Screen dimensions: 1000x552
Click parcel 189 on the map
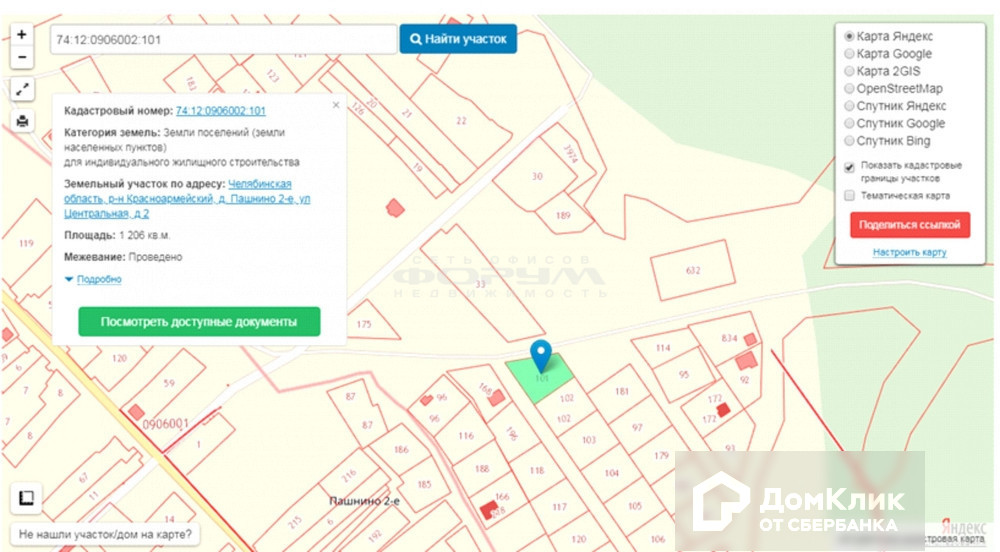[562, 215]
